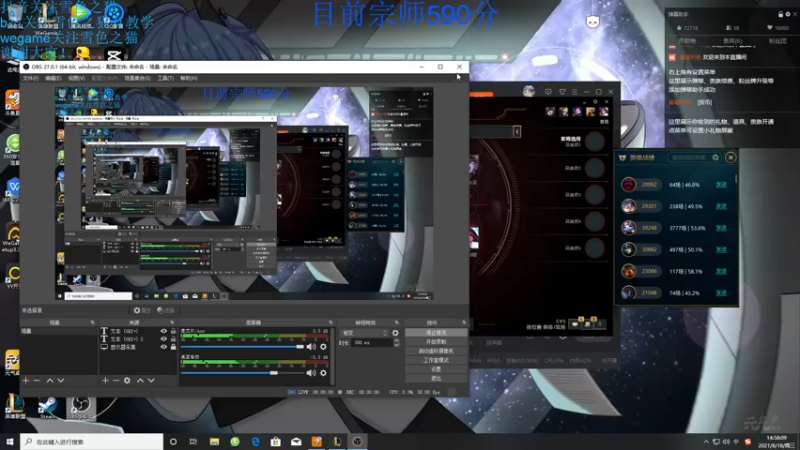The image size is (800, 450).
Task: Open source properties via the gear icon
Action: pyautogui.click(x=127, y=381)
